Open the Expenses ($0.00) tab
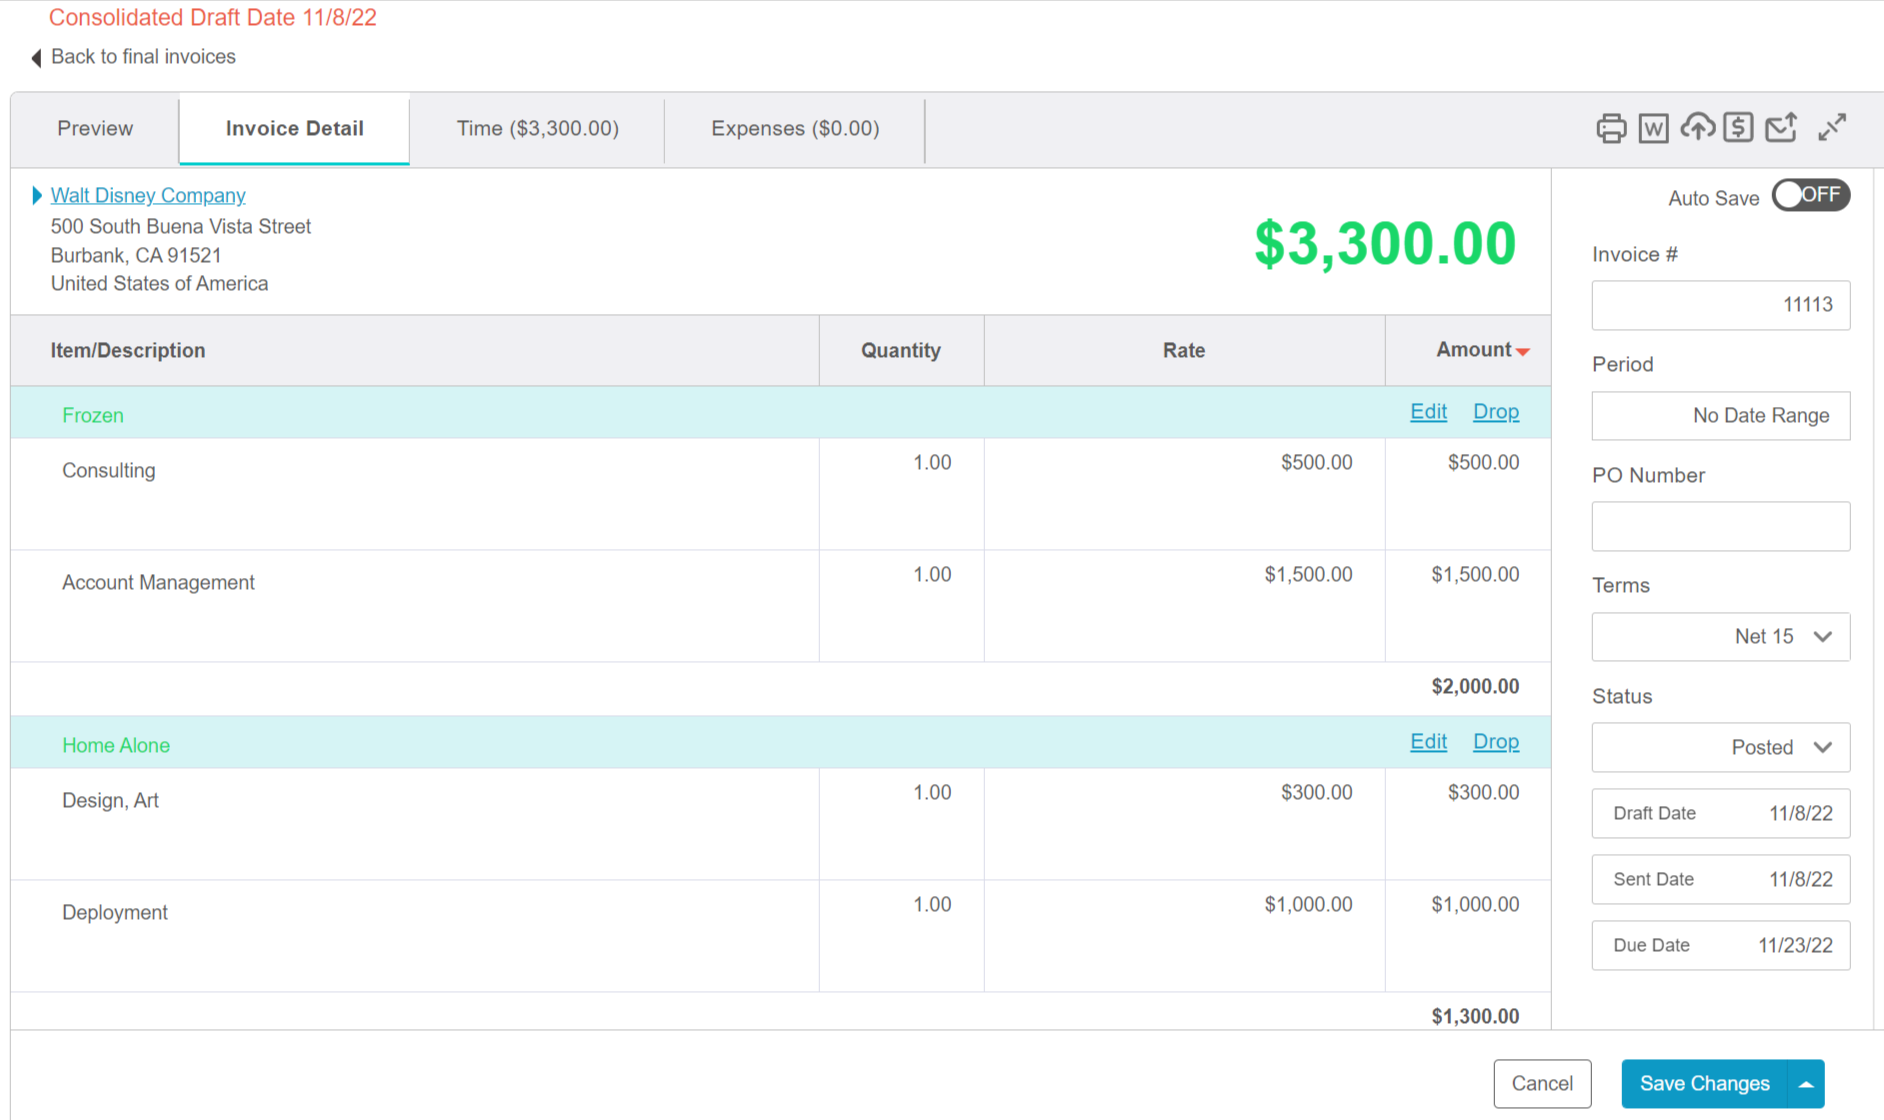Viewport: 1884px width, 1120px height. [x=795, y=129]
